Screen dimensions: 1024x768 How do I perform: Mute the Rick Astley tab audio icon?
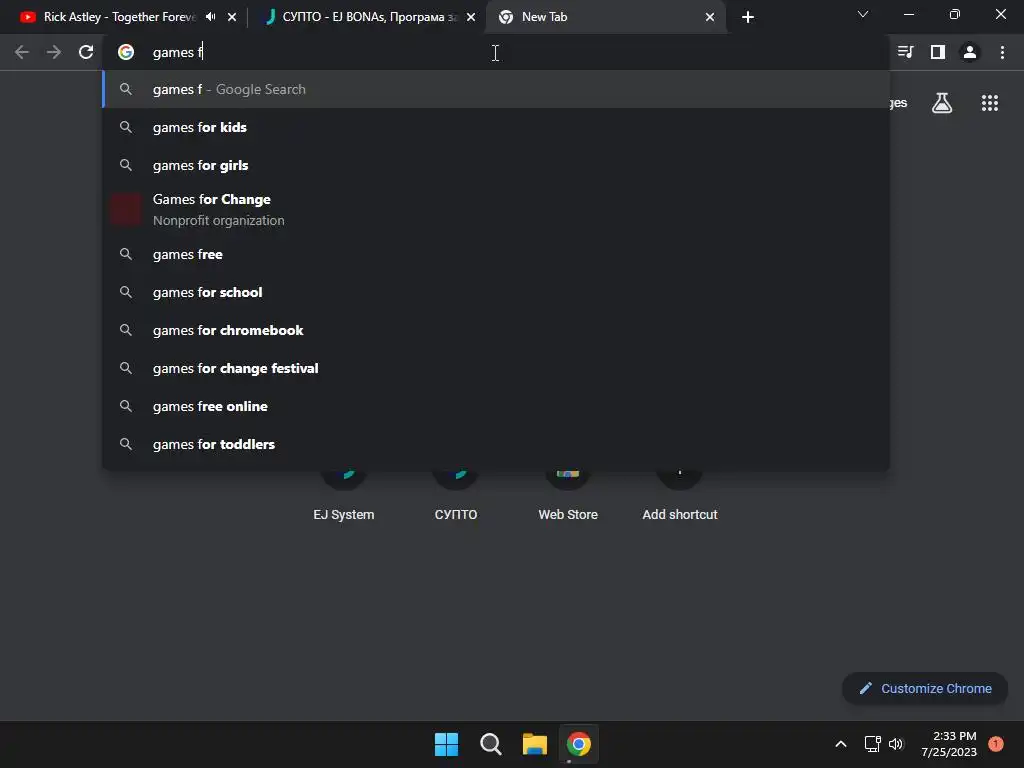pyautogui.click(x=210, y=17)
